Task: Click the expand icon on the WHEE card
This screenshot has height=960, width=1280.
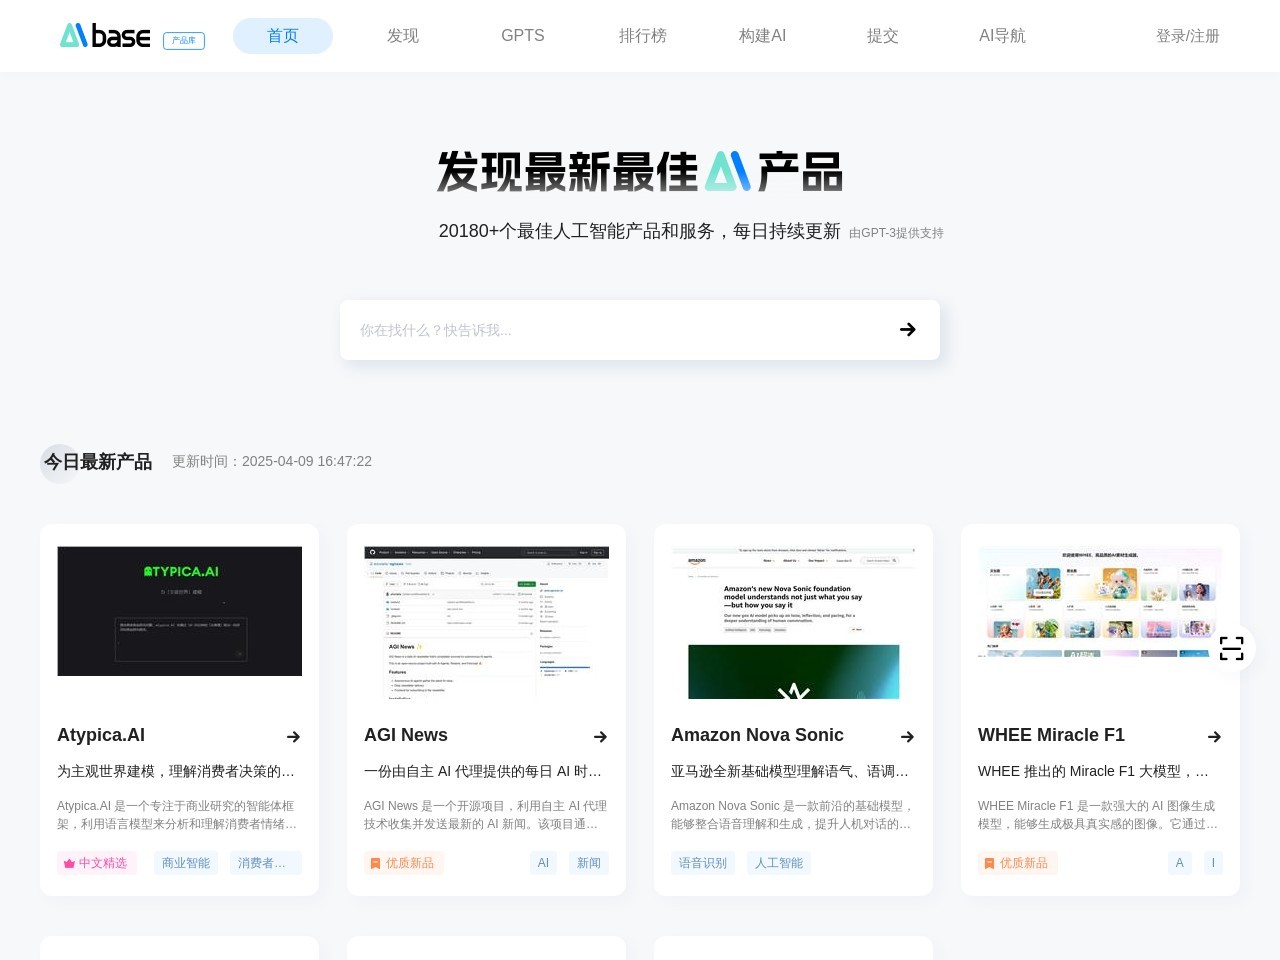Action: pyautogui.click(x=1231, y=648)
